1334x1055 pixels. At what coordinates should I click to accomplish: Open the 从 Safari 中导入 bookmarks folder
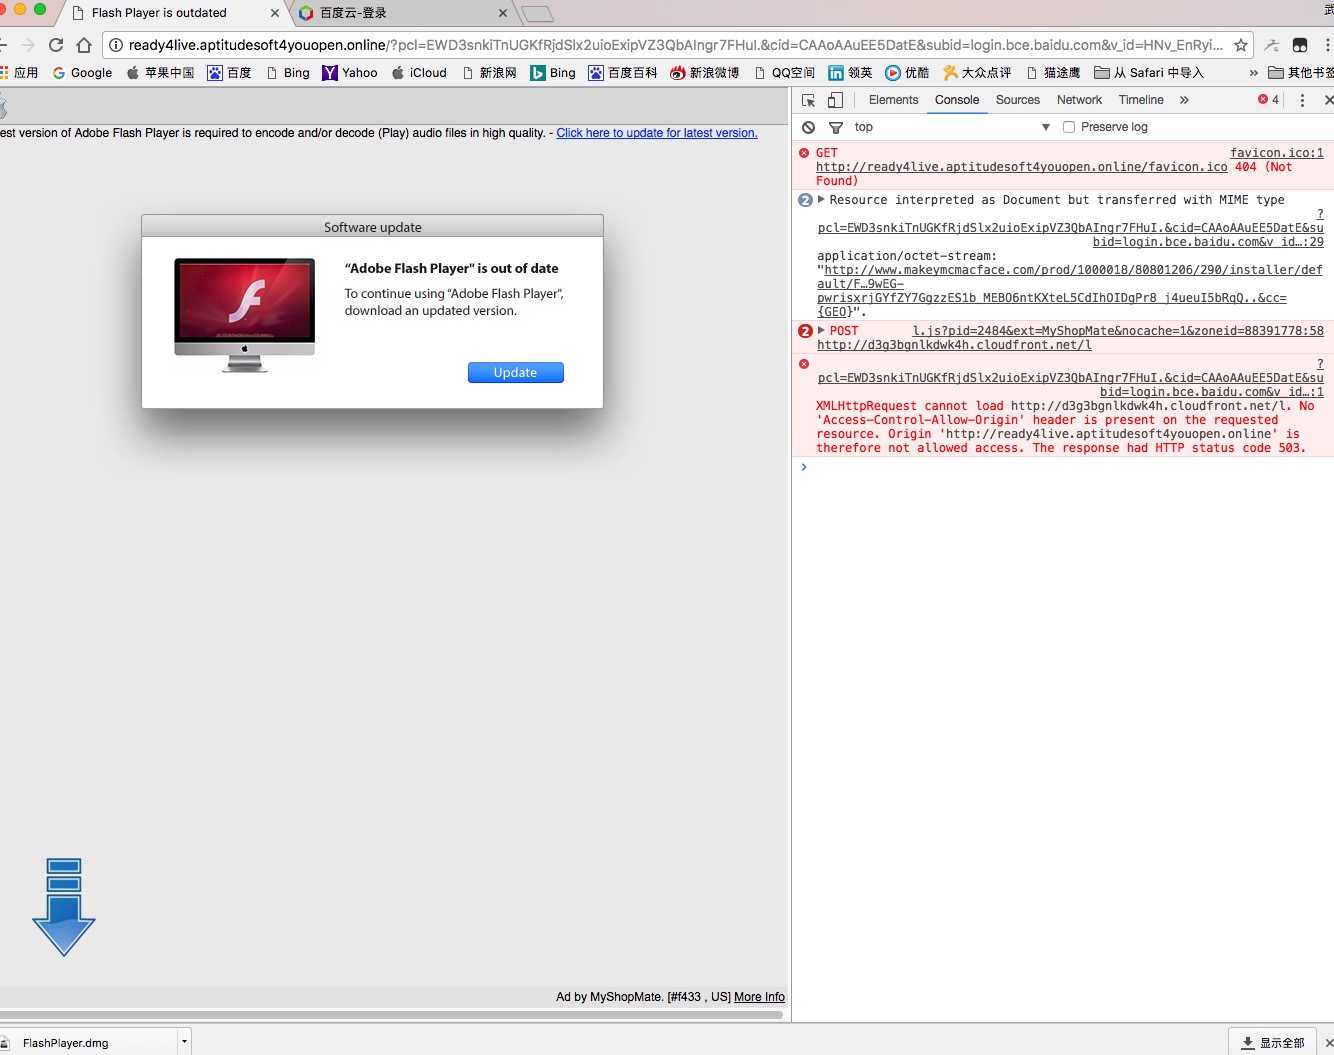tap(1149, 73)
